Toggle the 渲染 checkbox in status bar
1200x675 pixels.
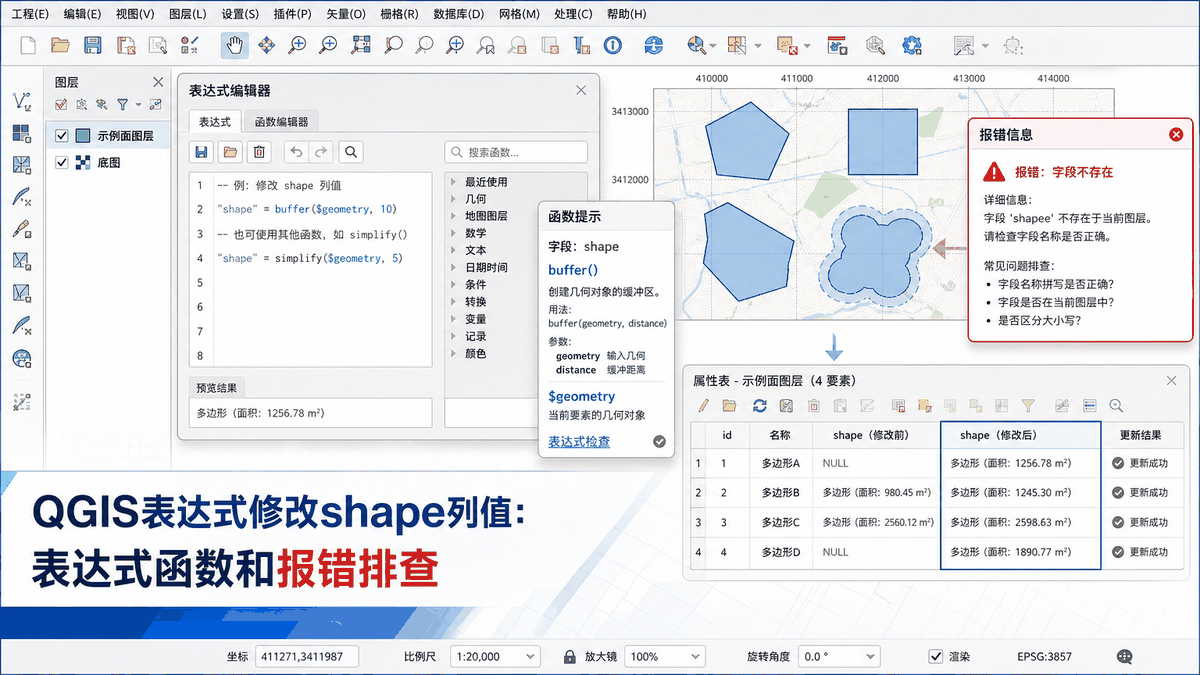[x=936, y=657]
